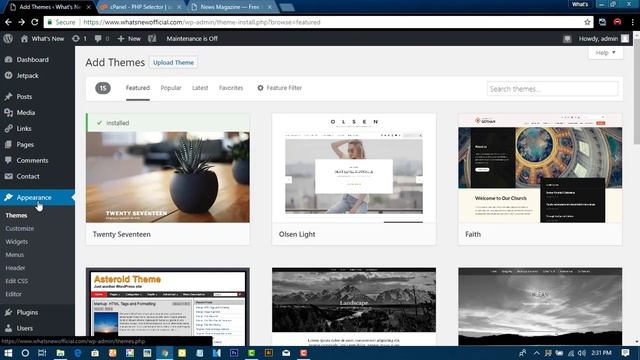Click the address bar URL
This screenshot has height=360, width=640.
[x=202, y=22]
